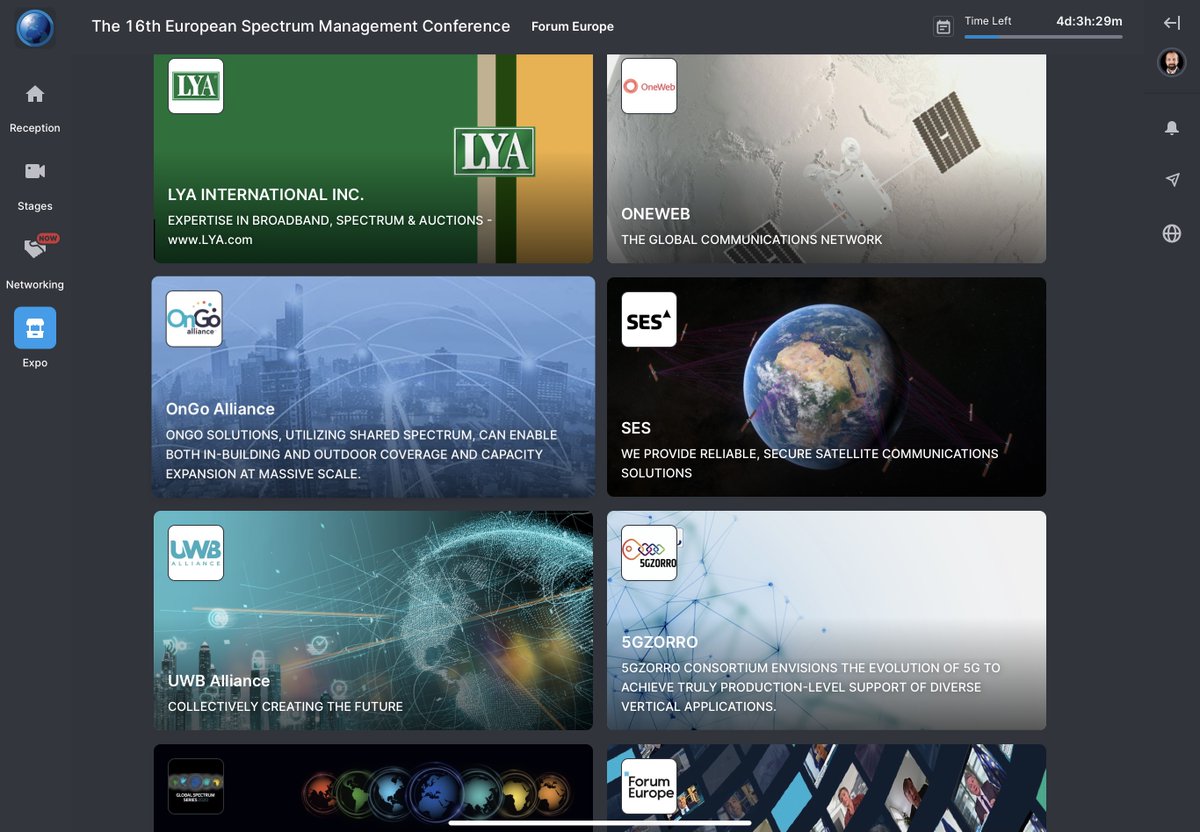Screen dimensions: 1200x832
Task: Click the Stages label
Action: tap(35, 206)
